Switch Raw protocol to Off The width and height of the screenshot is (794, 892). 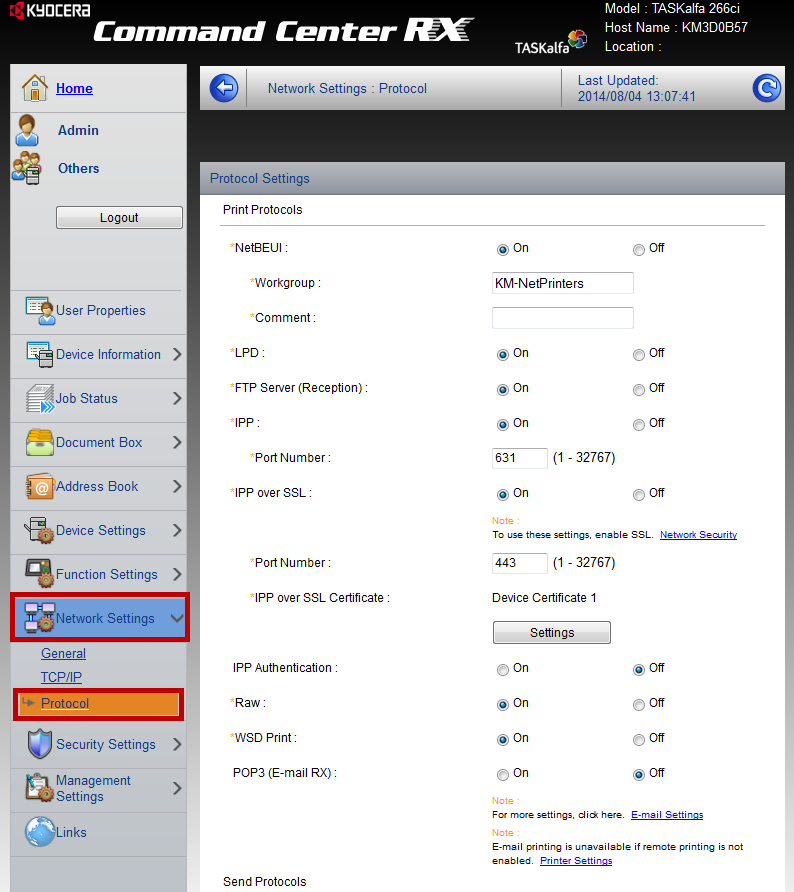(639, 705)
